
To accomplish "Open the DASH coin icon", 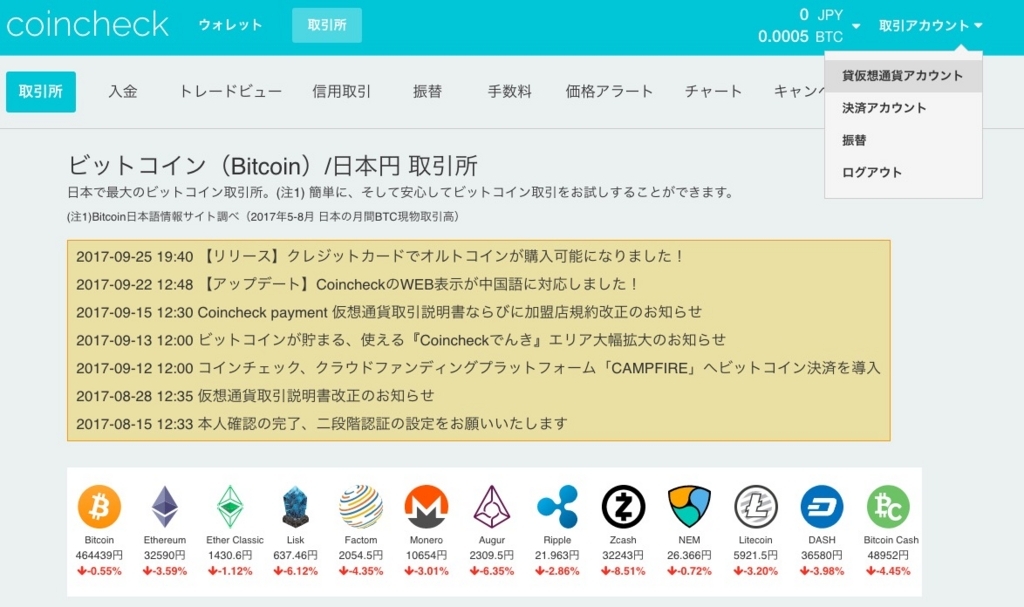I will pos(821,507).
